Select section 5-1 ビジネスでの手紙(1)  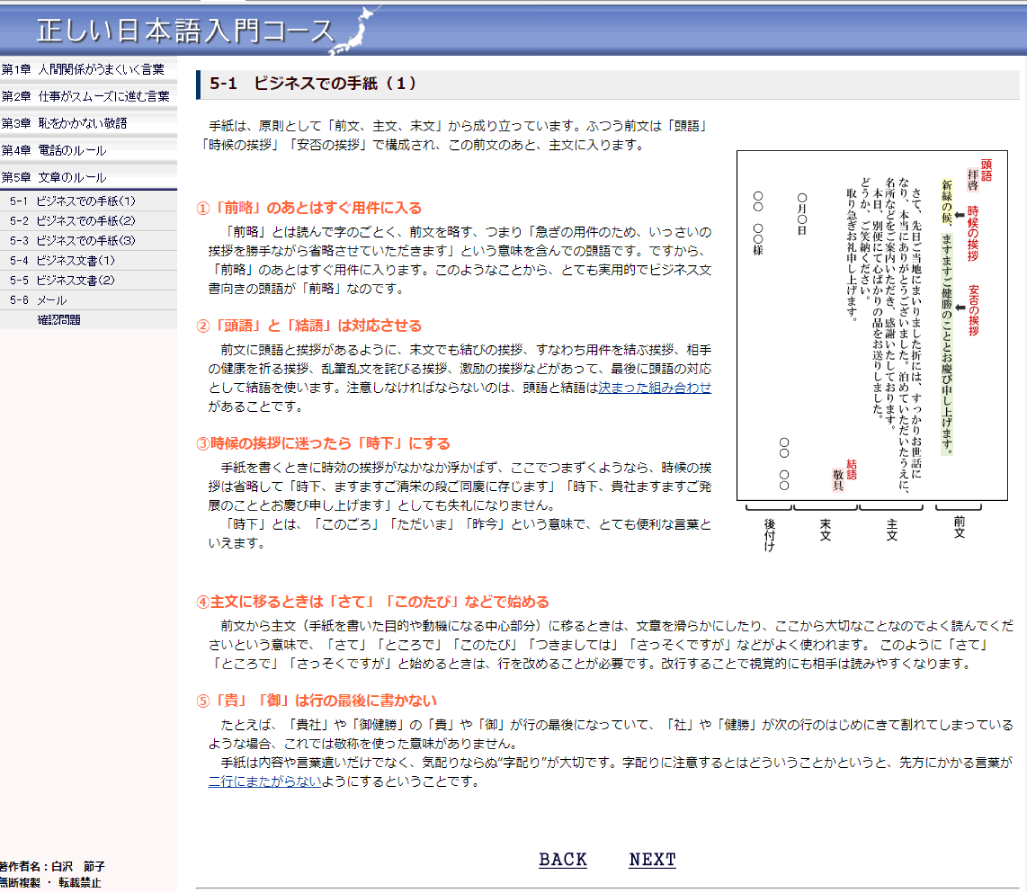click(x=73, y=201)
